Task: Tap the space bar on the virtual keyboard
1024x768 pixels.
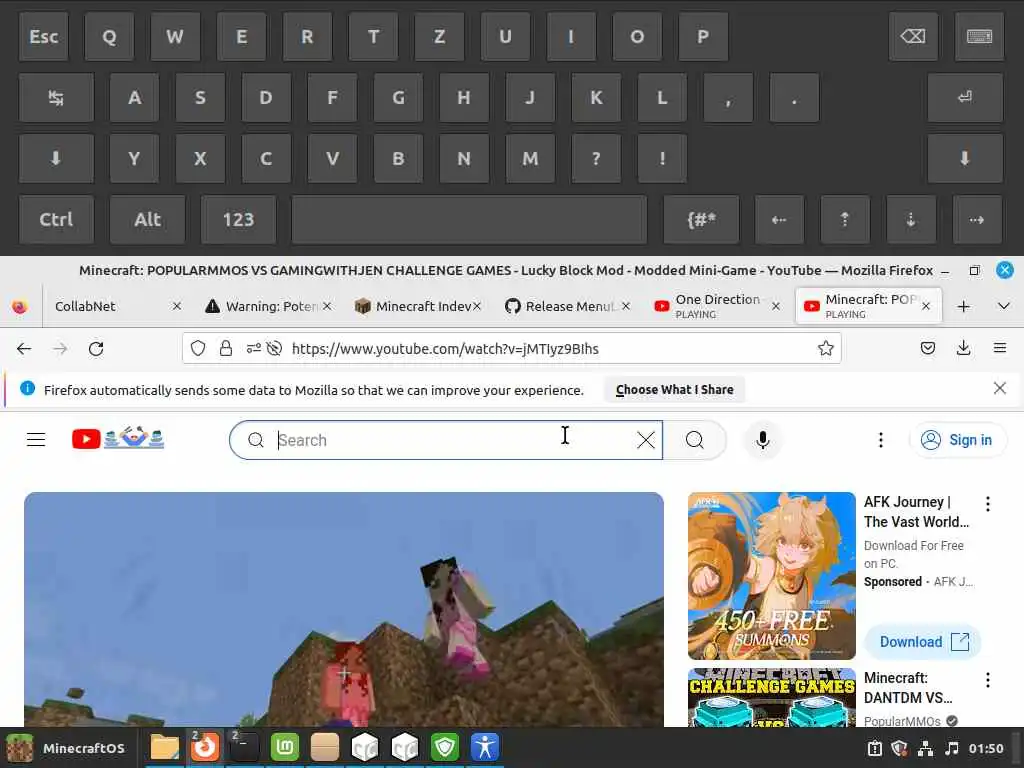Action: point(469,219)
